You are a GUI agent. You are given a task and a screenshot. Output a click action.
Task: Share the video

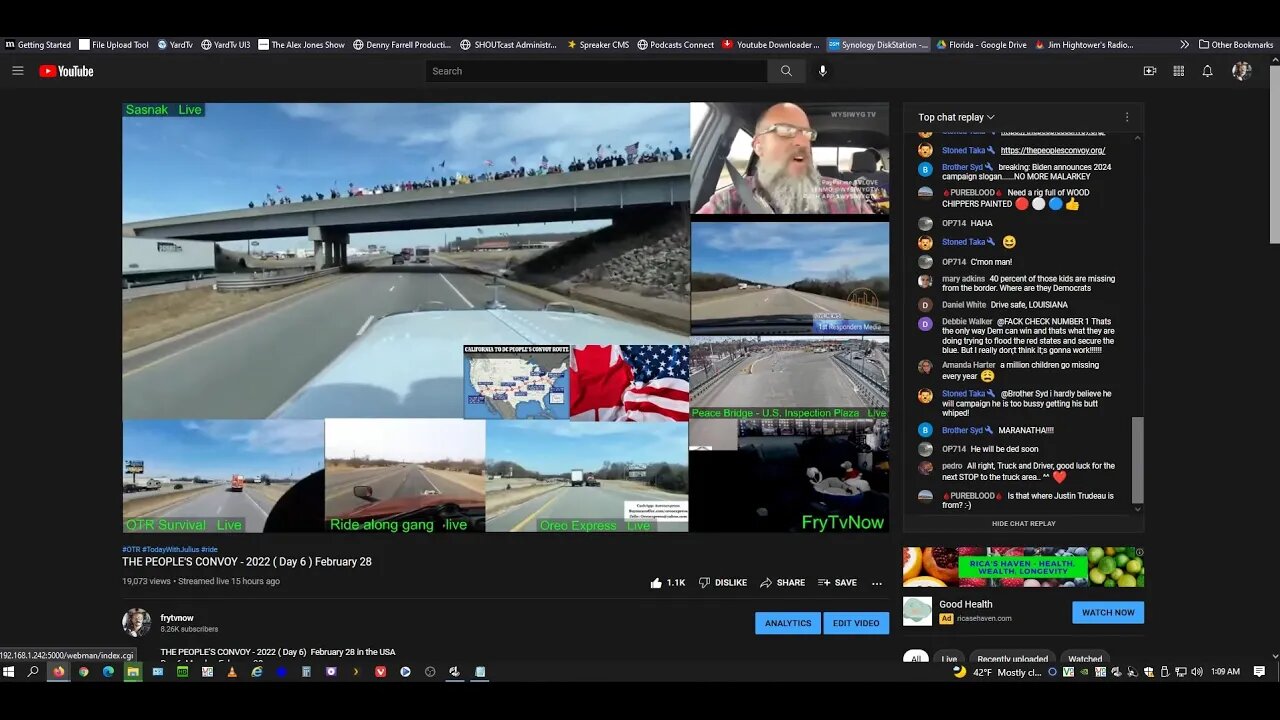(x=782, y=582)
